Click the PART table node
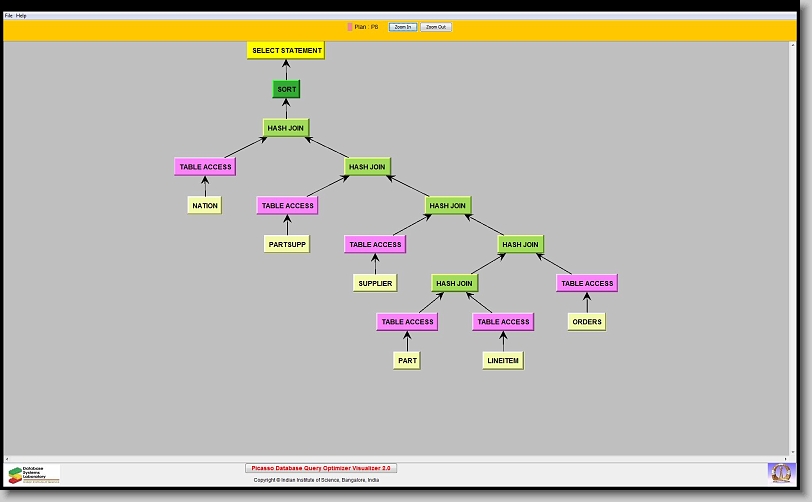The image size is (812, 502). pos(406,360)
